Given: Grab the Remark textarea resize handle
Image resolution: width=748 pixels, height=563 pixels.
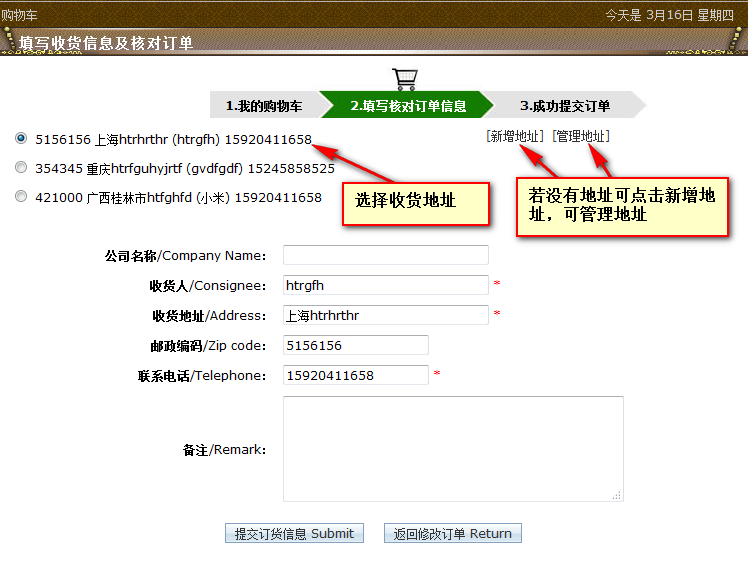Looking at the screenshot, I should (617, 495).
